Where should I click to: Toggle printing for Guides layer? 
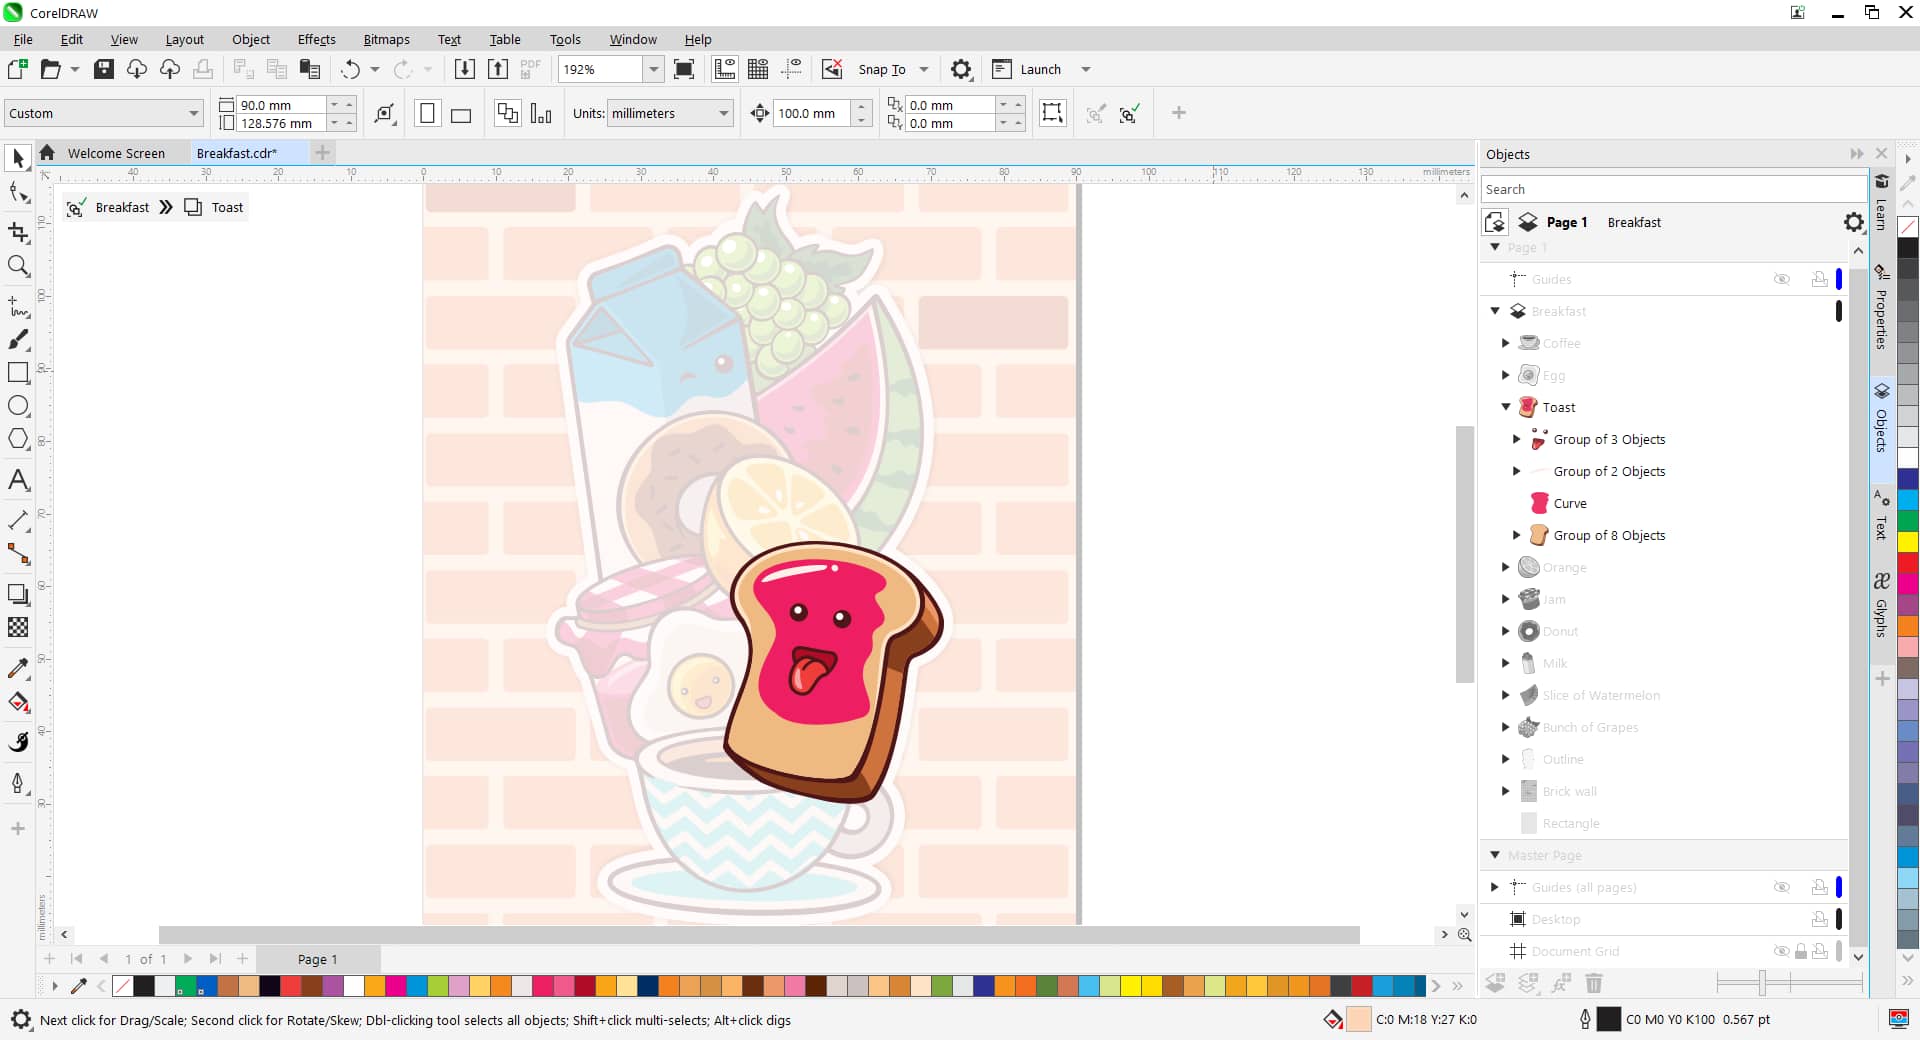pos(1820,279)
